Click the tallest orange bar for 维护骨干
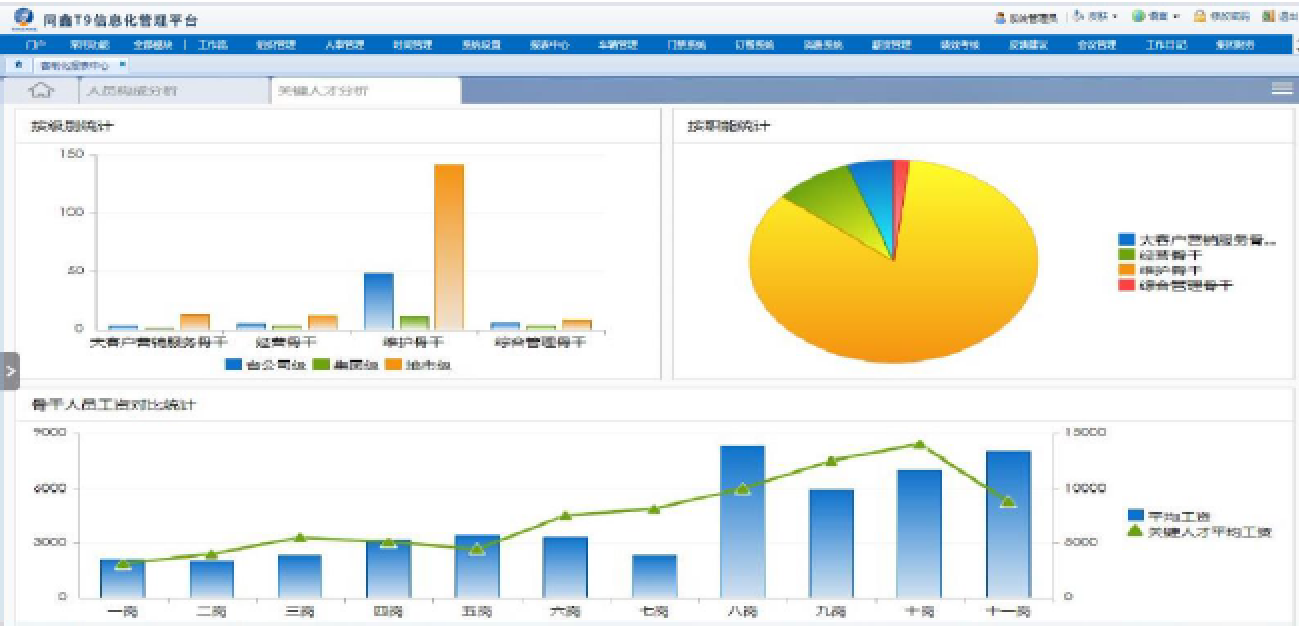This screenshot has width=1299, height=627. (x=449, y=246)
